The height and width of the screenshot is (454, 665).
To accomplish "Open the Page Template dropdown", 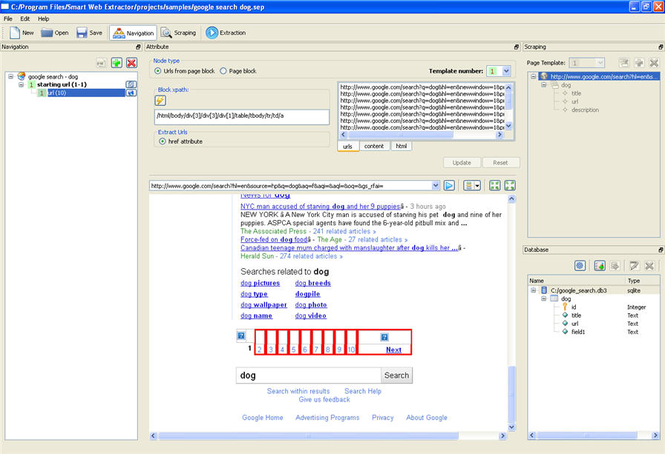I will (x=600, y=63).
